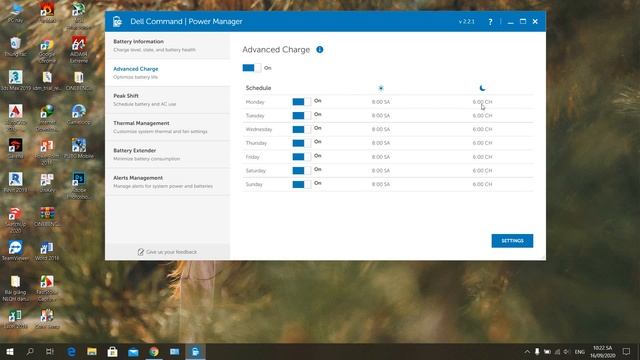Select 3ds Max 2019 desktop icon

tap(16, 80)
